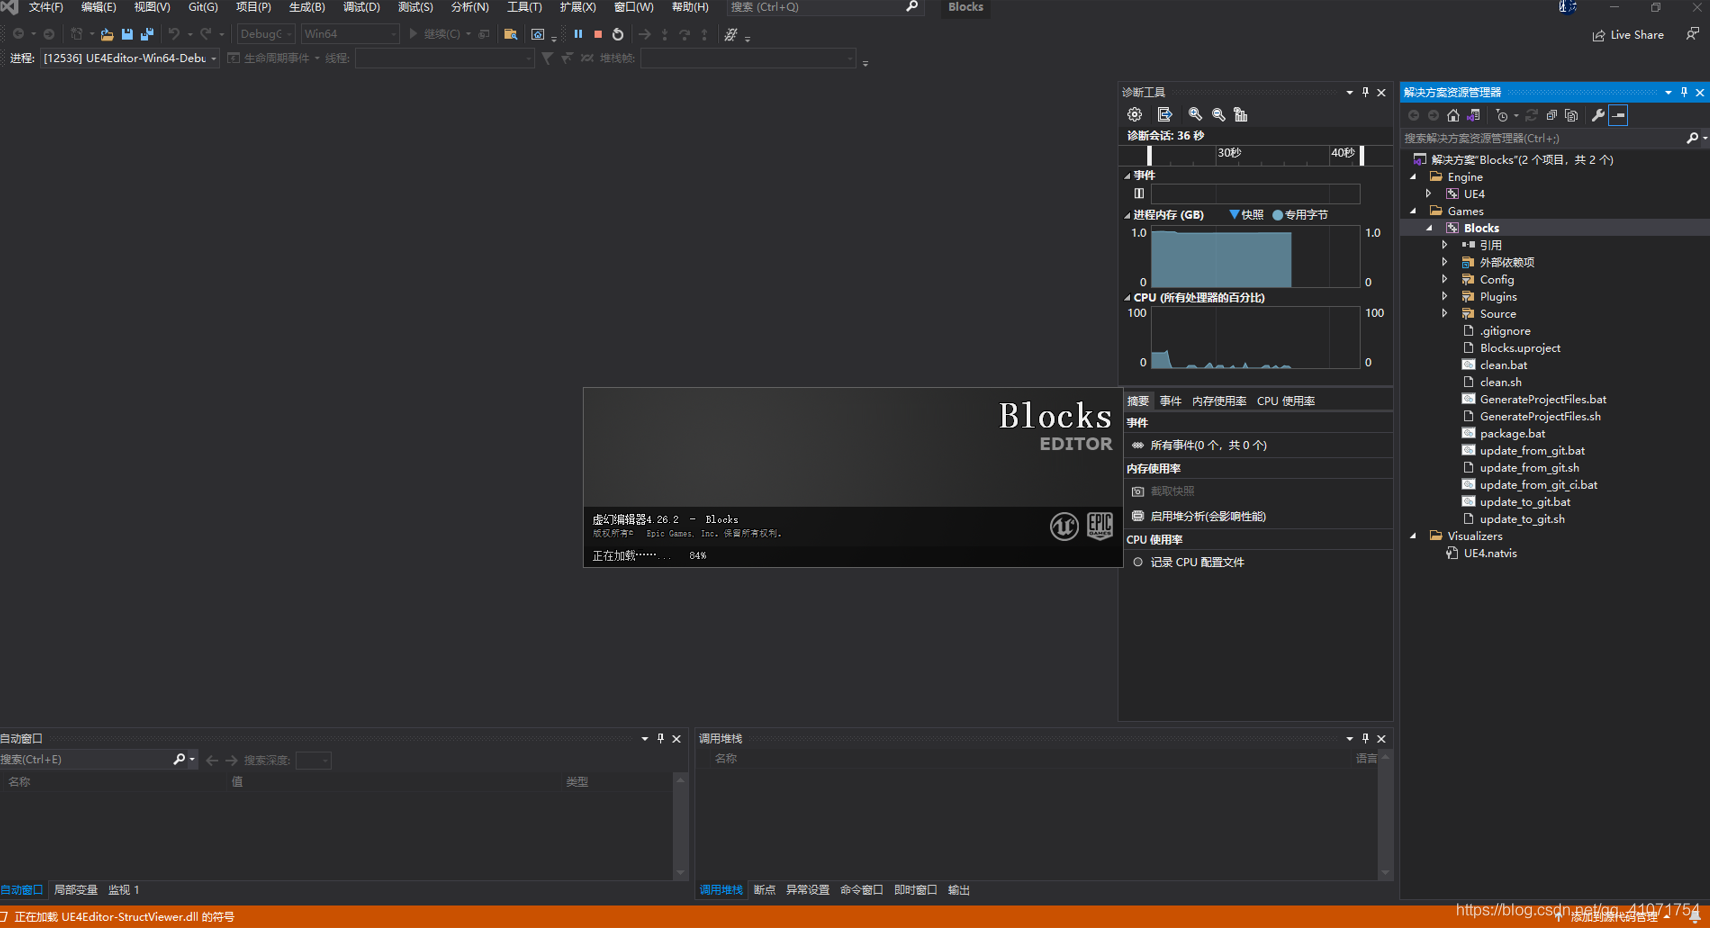The image size is (1710, 929).
Task: Open Properties wrench icon in Solution Explorer
Action: tap(1598, 114)
